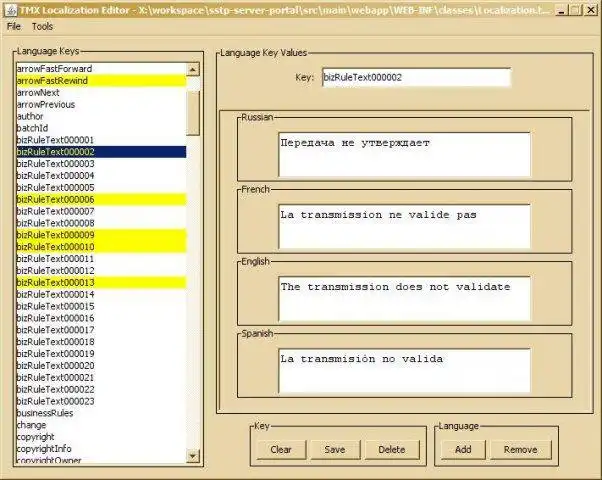Click the list scroll down arrow

[x=193, y=456]
